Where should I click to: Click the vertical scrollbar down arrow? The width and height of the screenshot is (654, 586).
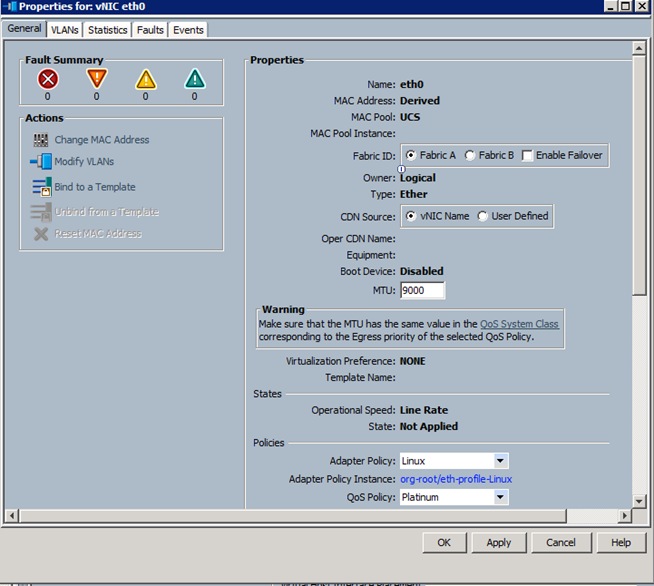(x=639, y=501)
